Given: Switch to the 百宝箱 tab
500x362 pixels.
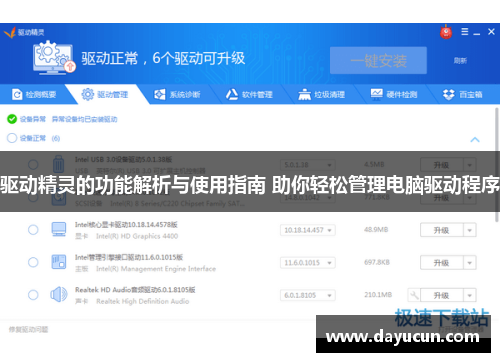Looking at the screenshot, I should pos(463,95).
